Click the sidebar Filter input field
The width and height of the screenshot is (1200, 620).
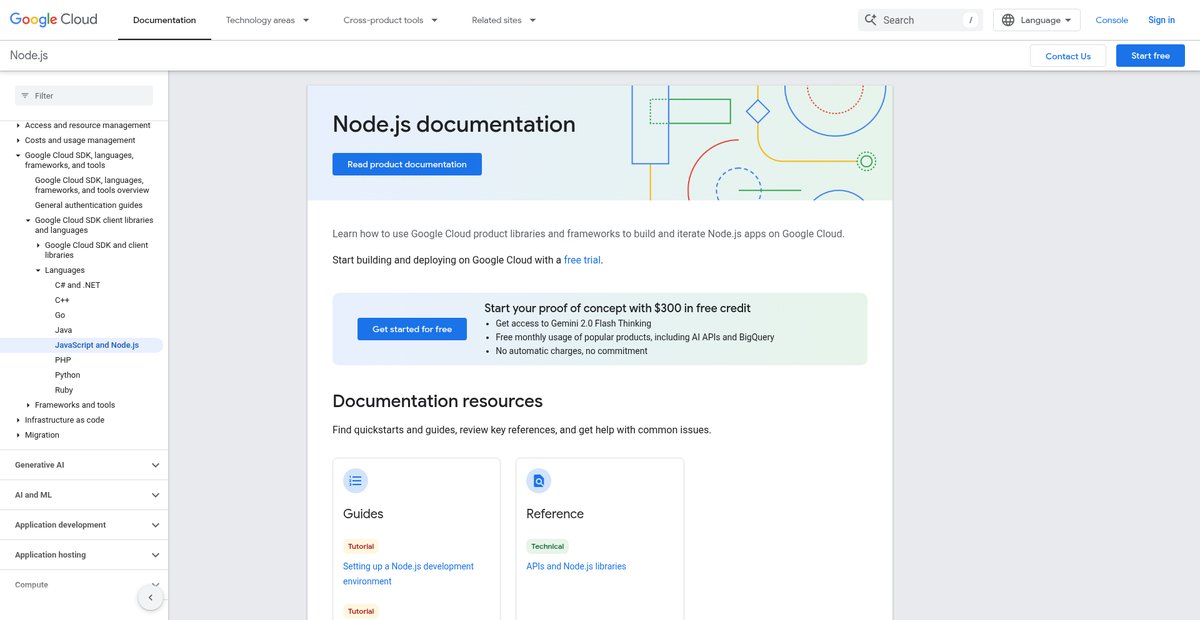(x=84, y=96)
